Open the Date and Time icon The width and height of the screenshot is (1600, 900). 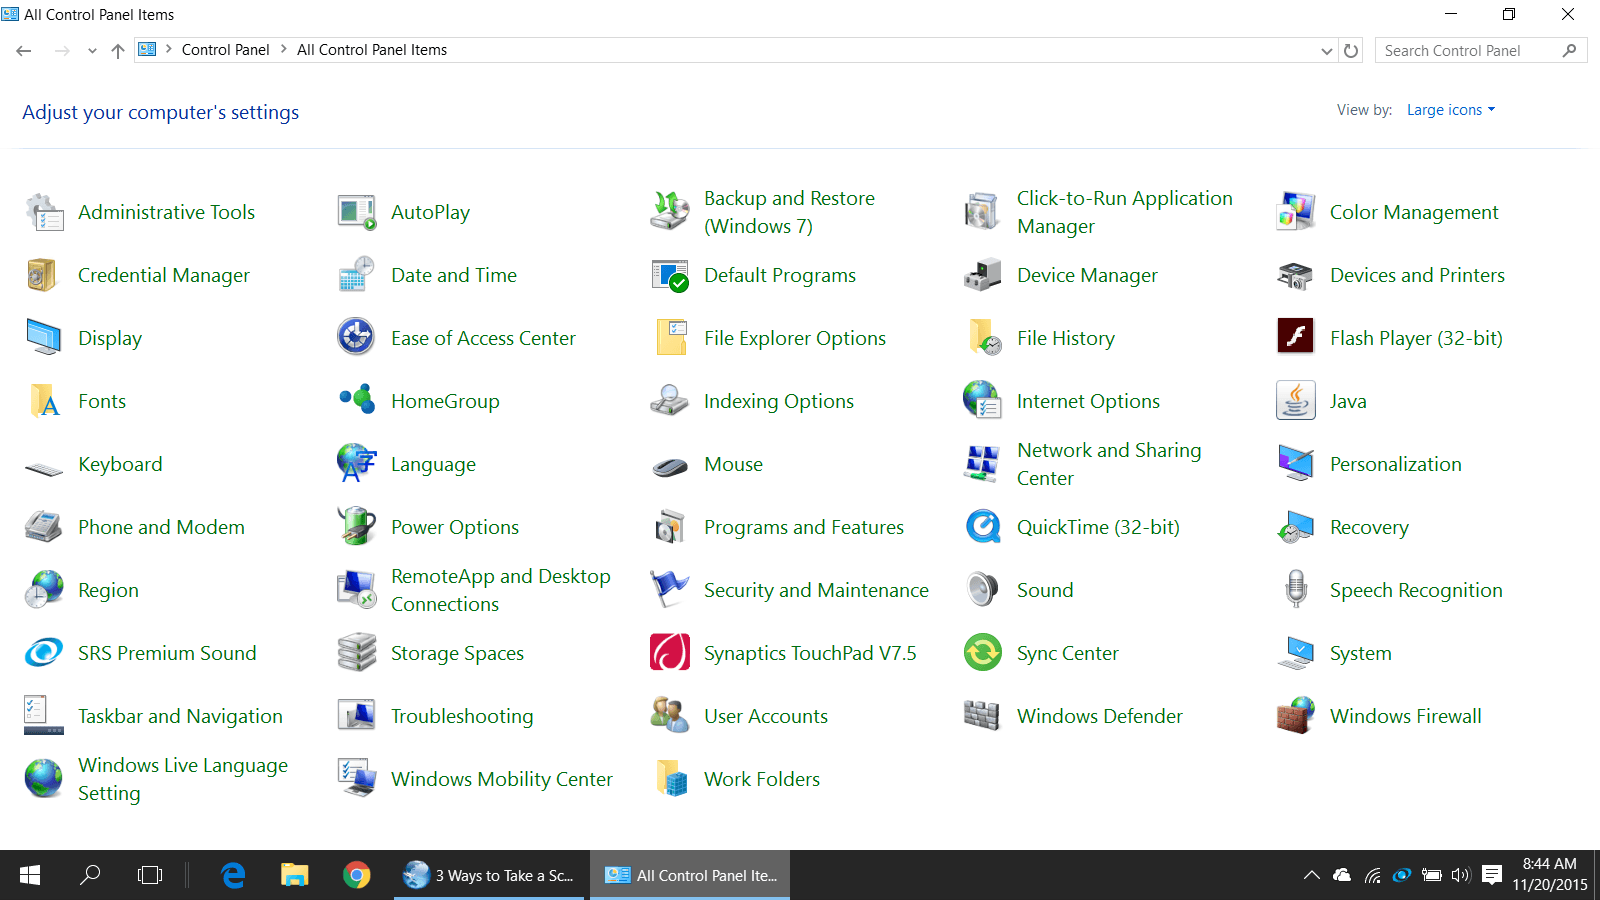[357, 275]
